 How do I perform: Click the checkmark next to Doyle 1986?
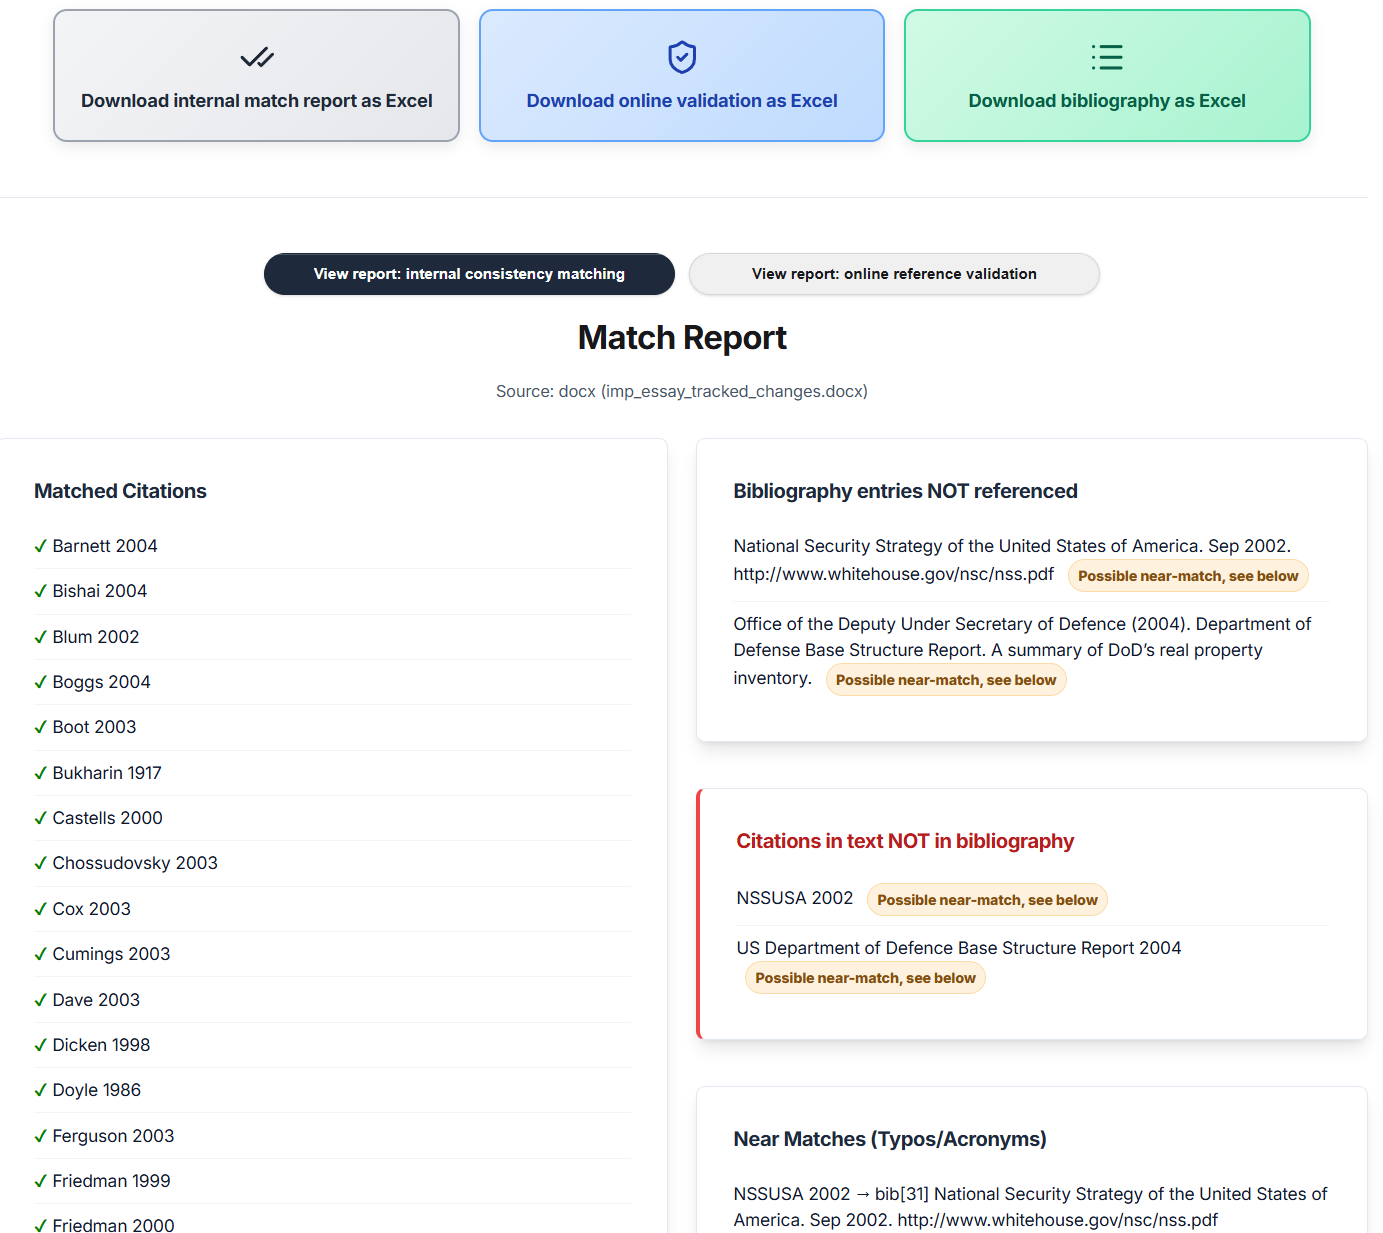pyautogui.click(x=40, y=1090)
